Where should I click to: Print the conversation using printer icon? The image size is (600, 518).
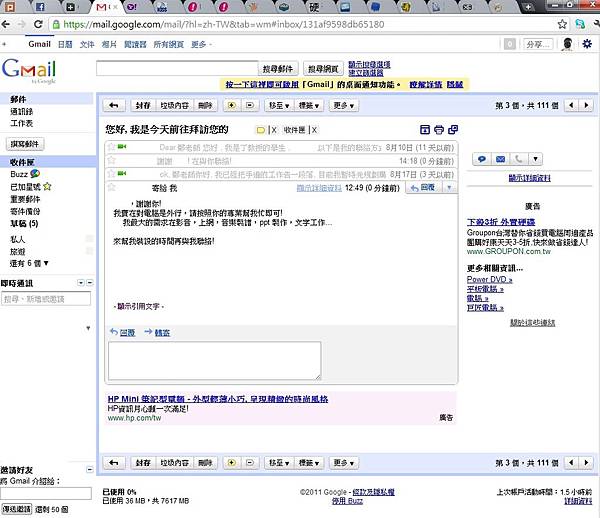(x=439, y=130)
